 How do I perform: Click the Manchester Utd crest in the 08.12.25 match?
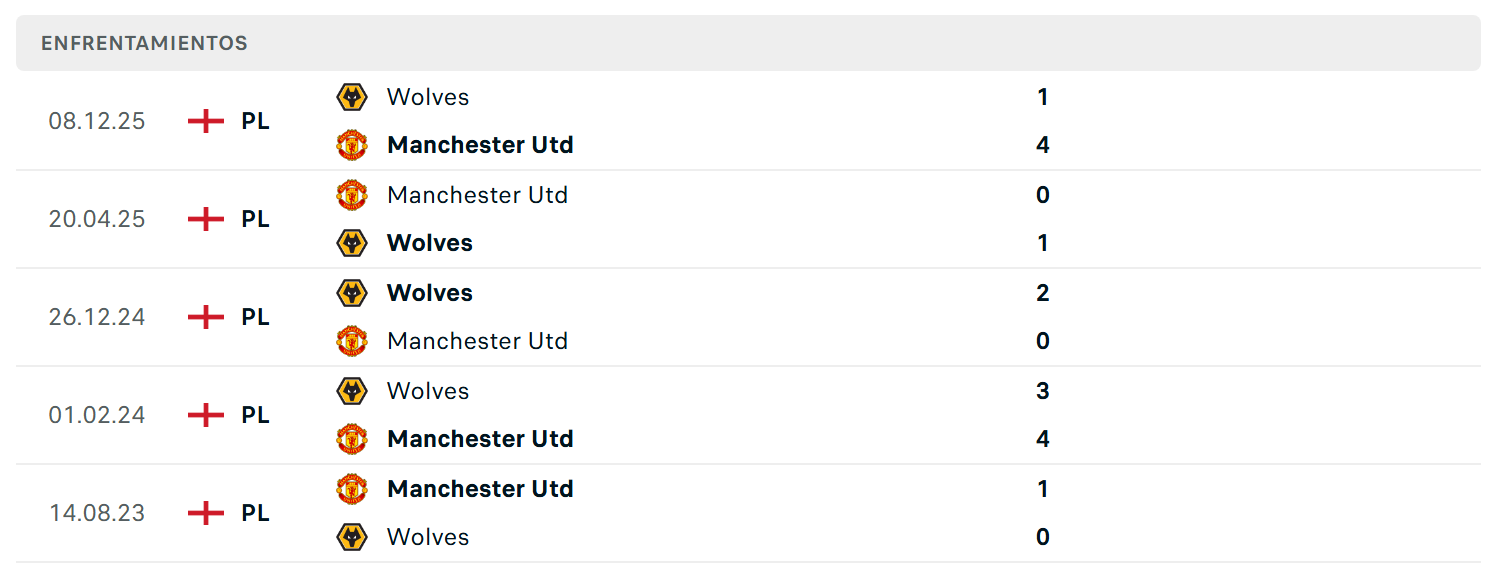pos(352,145)
